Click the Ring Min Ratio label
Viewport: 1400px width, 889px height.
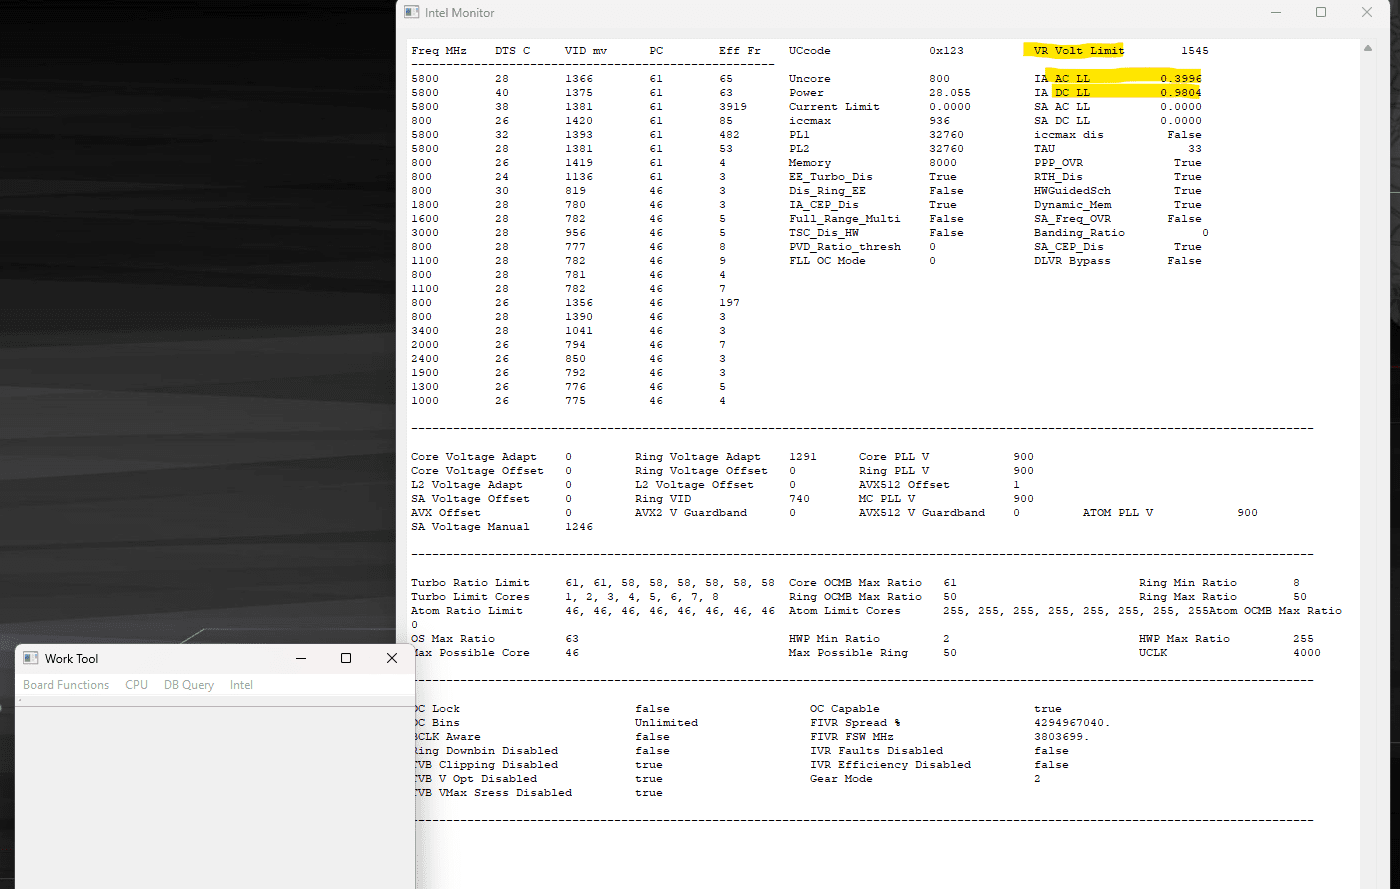pos(1188,582)
